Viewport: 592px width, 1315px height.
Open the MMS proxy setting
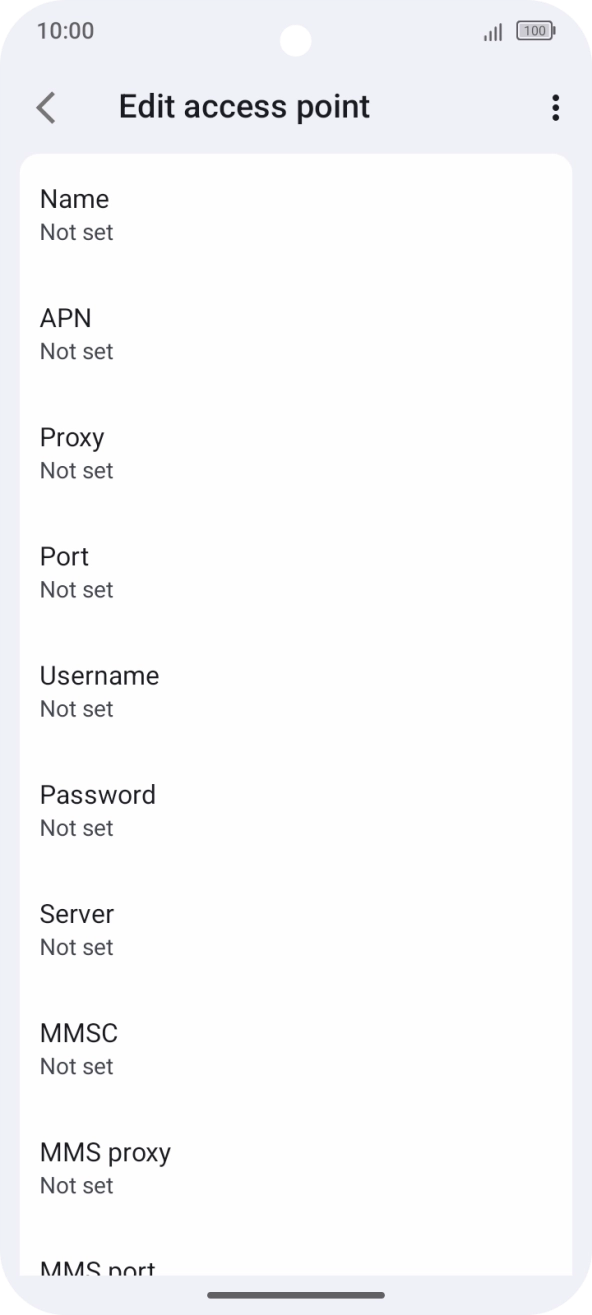pos(296,1167)
